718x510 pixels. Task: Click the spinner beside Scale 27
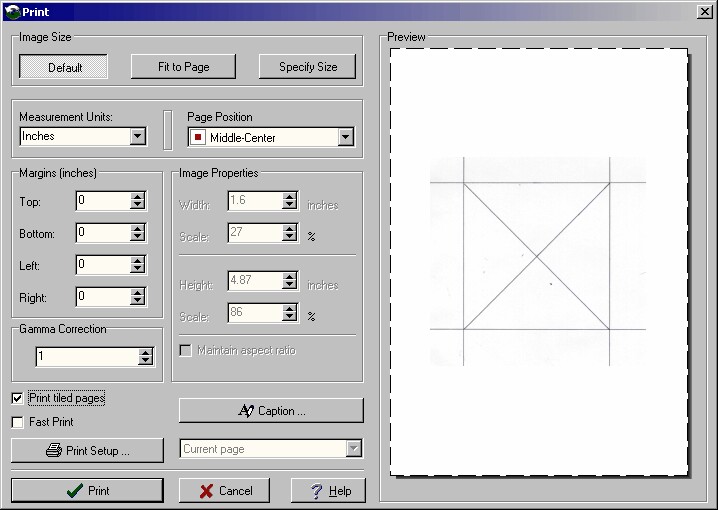point(289,233)
